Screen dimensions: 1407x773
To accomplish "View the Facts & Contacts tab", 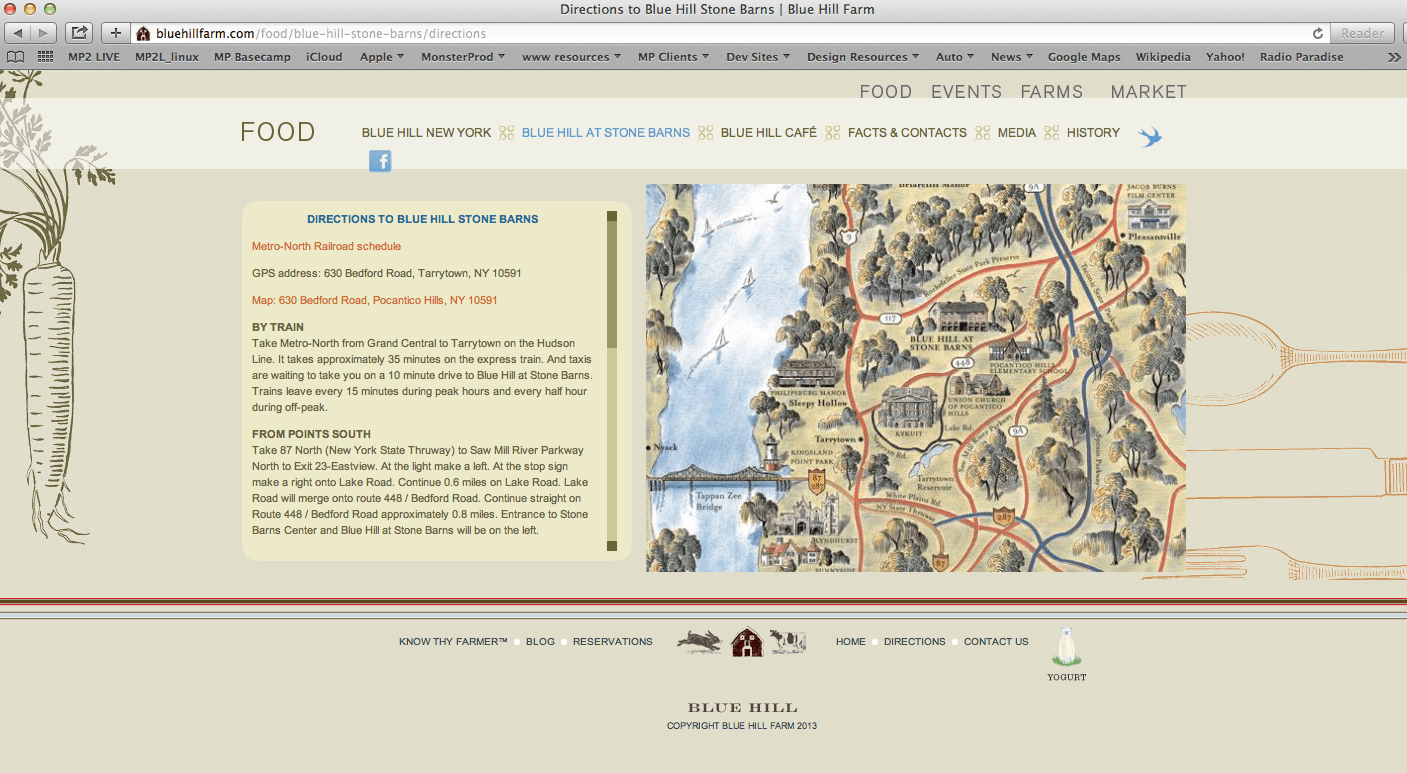I will click(907, 133).
